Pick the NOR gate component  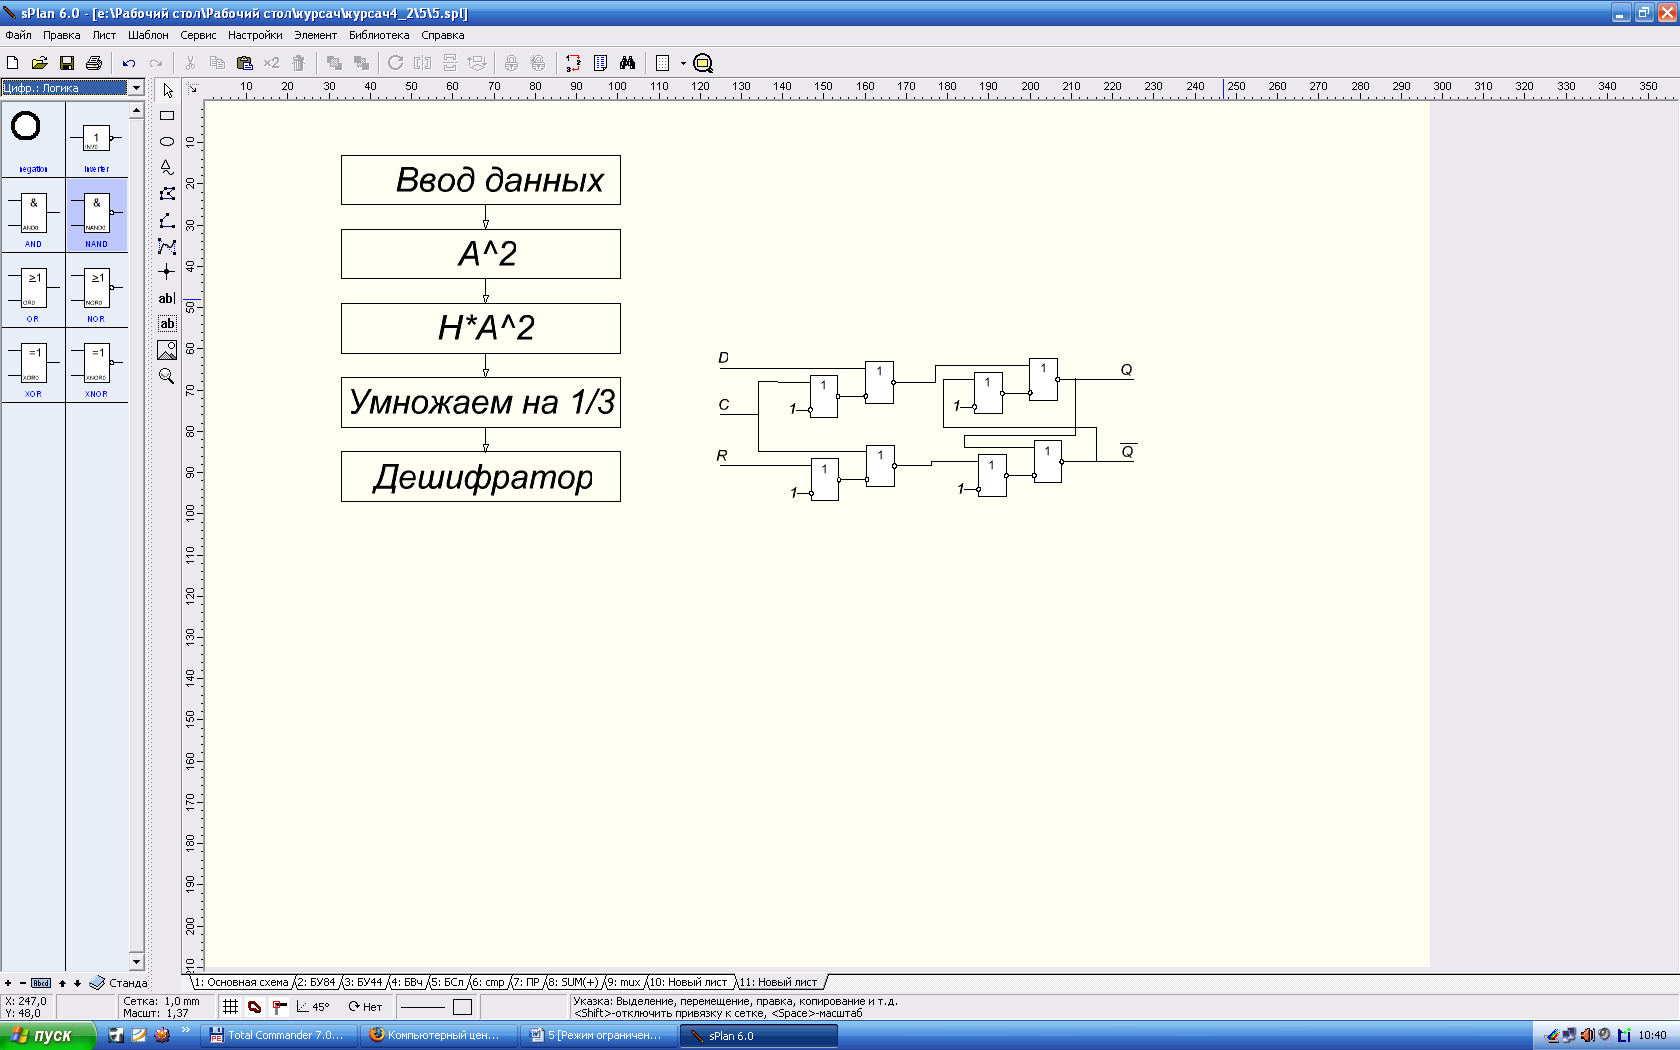pos(97,290)
